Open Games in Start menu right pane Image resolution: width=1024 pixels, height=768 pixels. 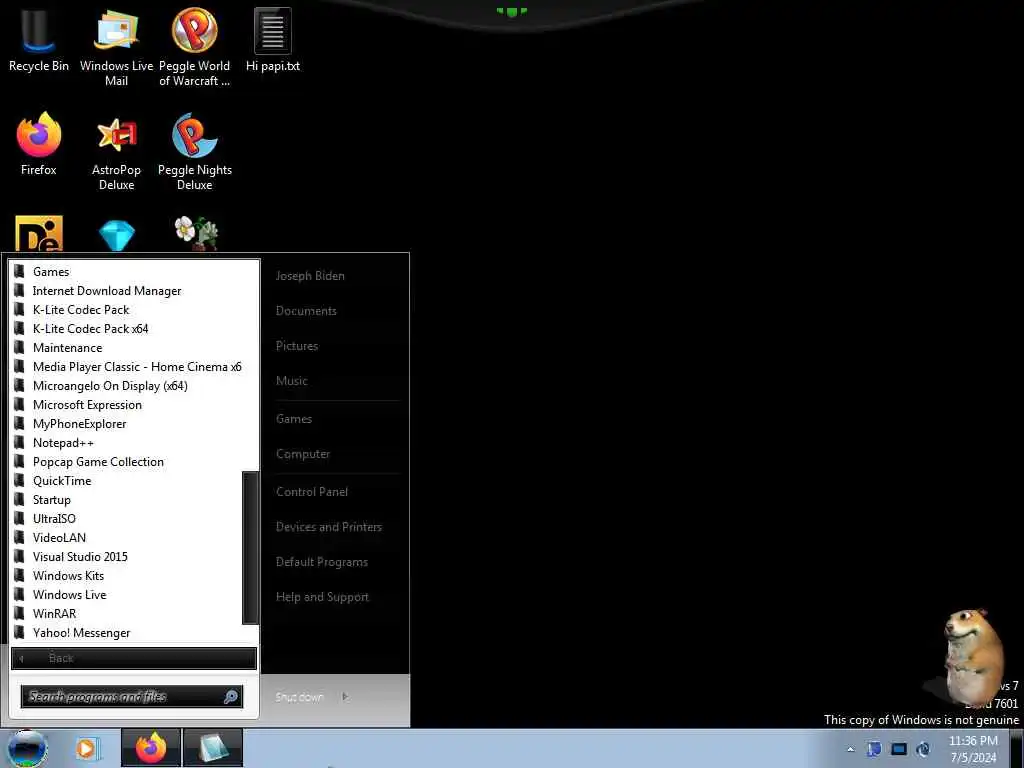[x=294, y=419]
